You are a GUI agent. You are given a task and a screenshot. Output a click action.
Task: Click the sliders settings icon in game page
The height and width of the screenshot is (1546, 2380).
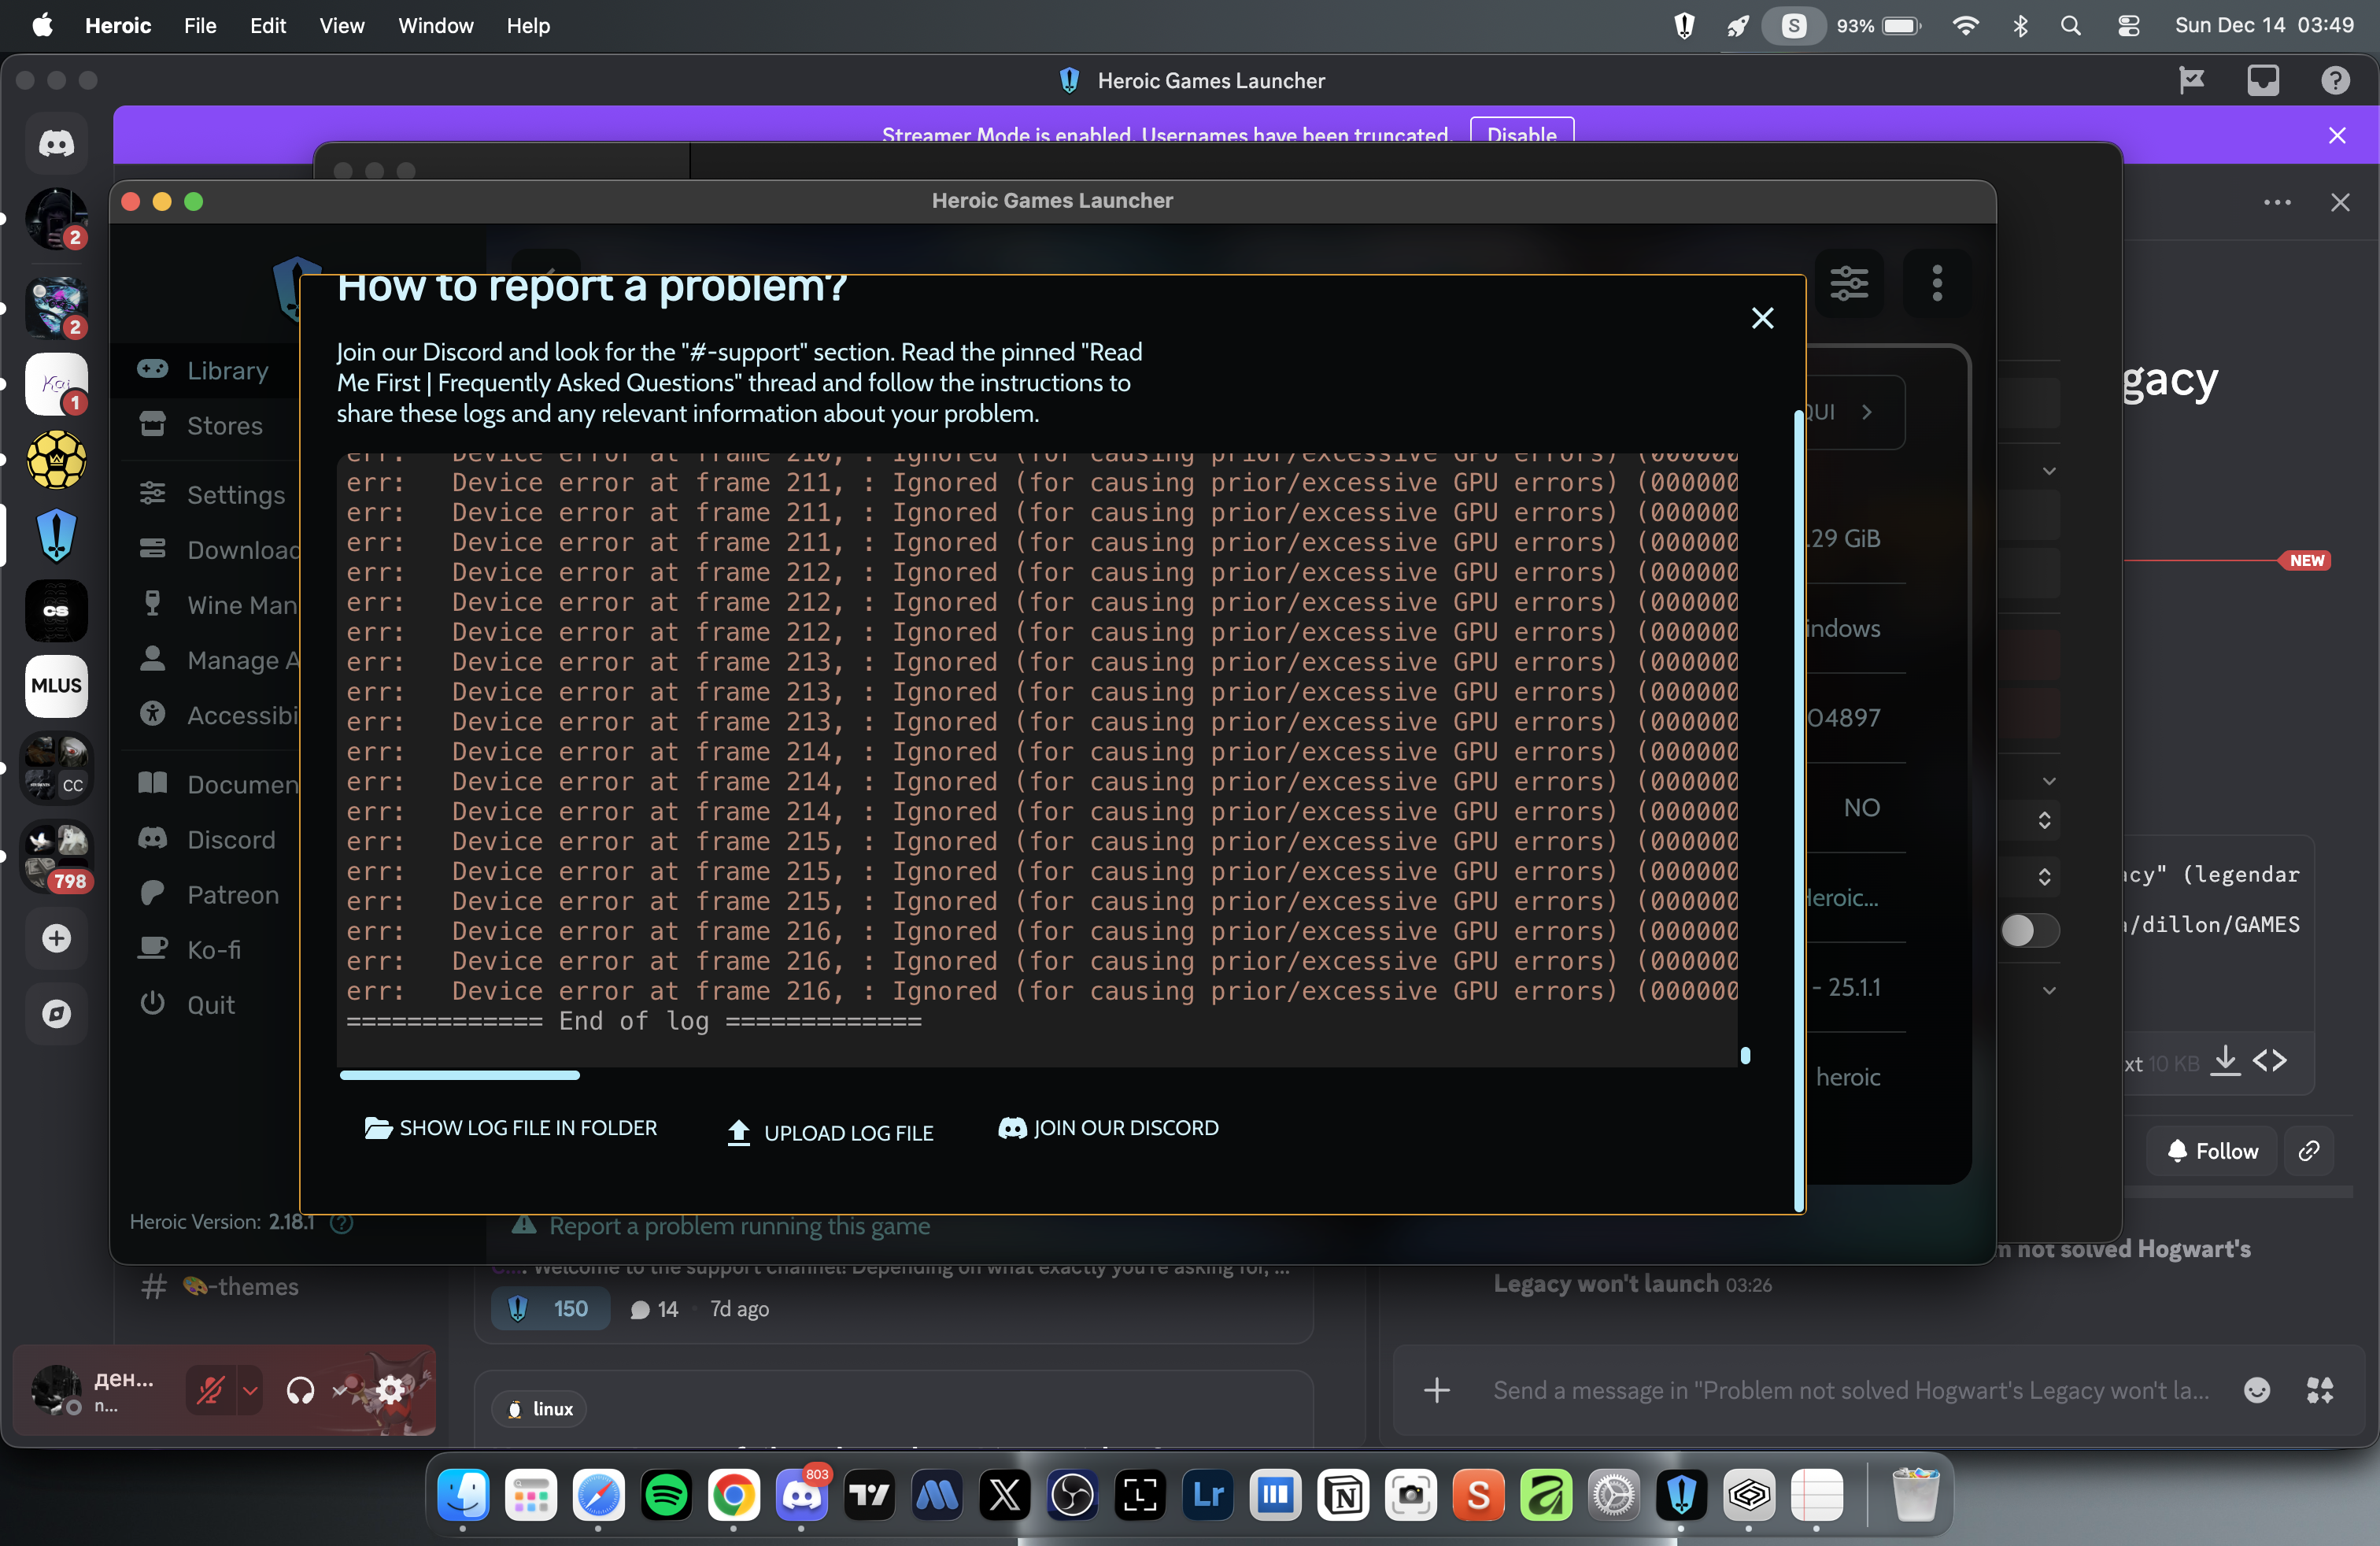pos(1848,283)
